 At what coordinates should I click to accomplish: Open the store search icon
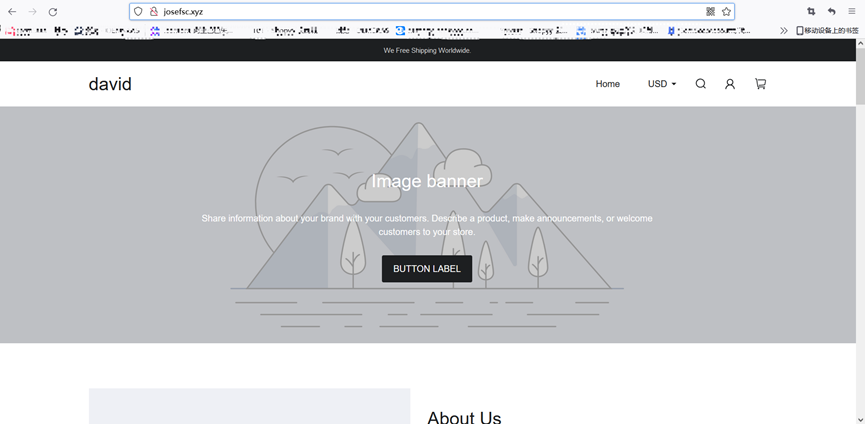point(701,84)
